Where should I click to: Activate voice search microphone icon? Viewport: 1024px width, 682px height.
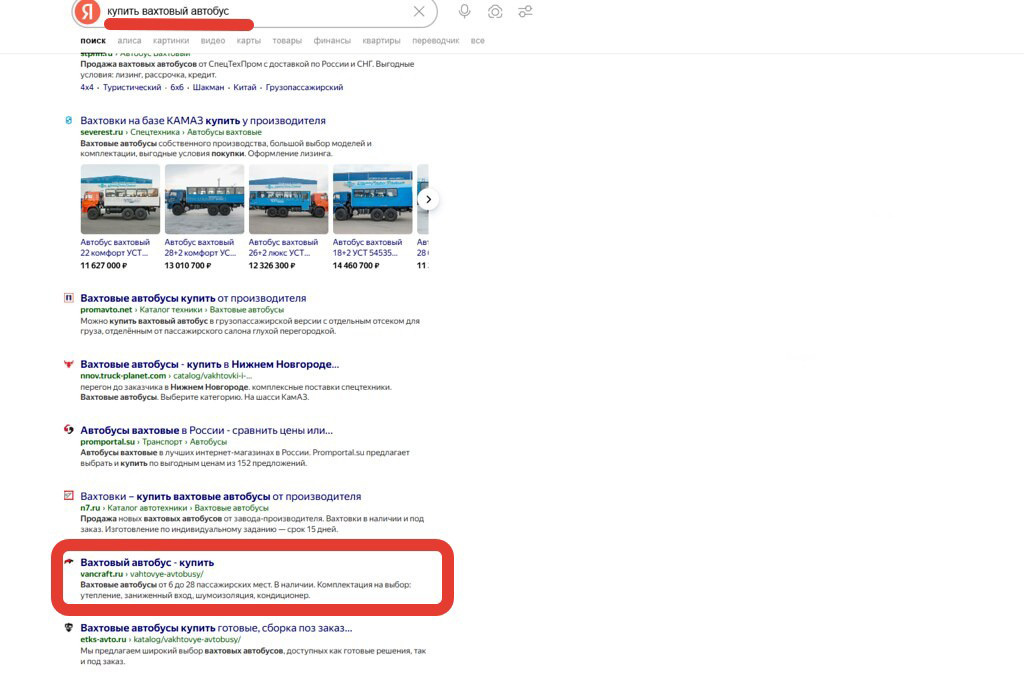(x=464, y=11)
